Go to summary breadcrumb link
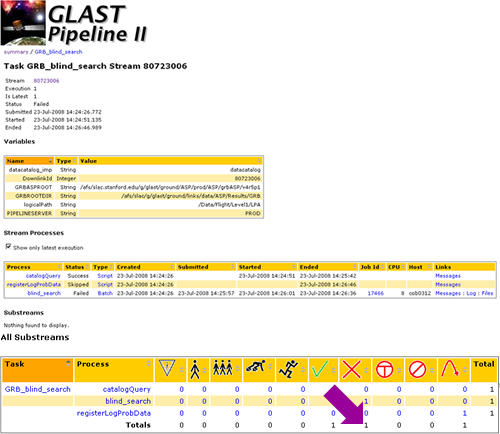Image resolution: width=500 pixels, height=434 pixels. pos(16,52)
